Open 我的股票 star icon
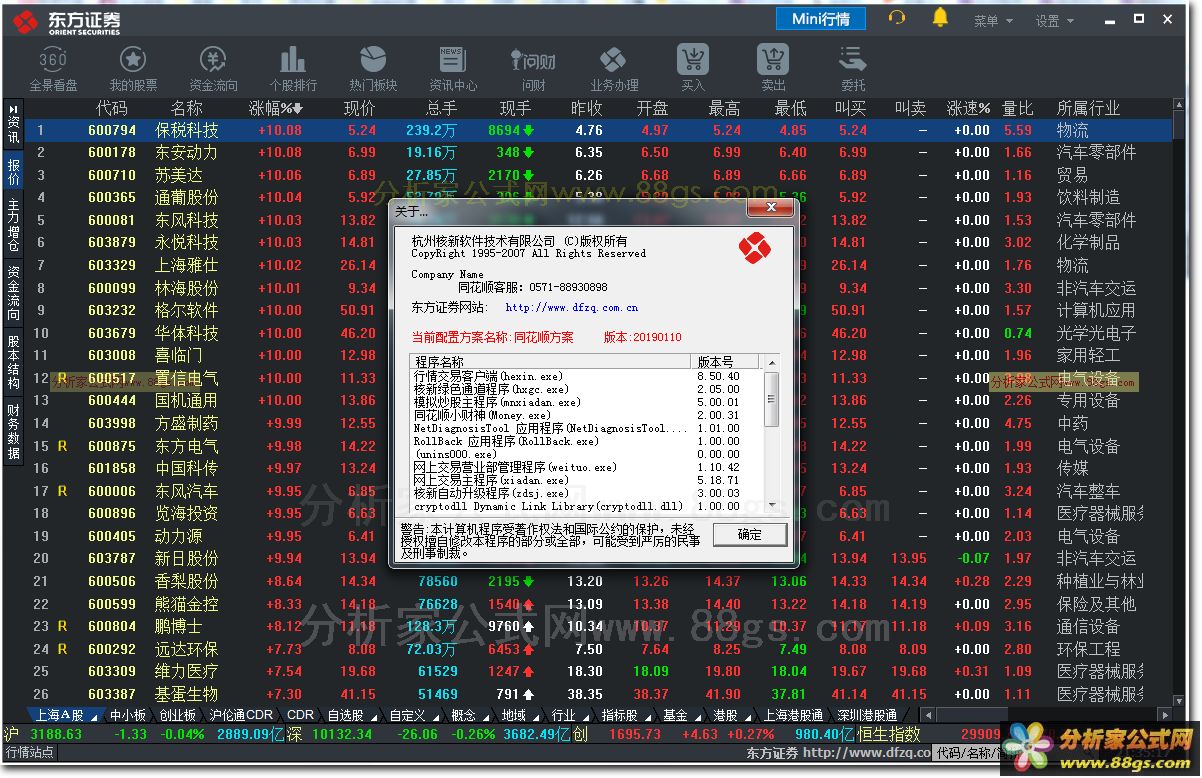1202x778 pixels. [x=133, y=58]
